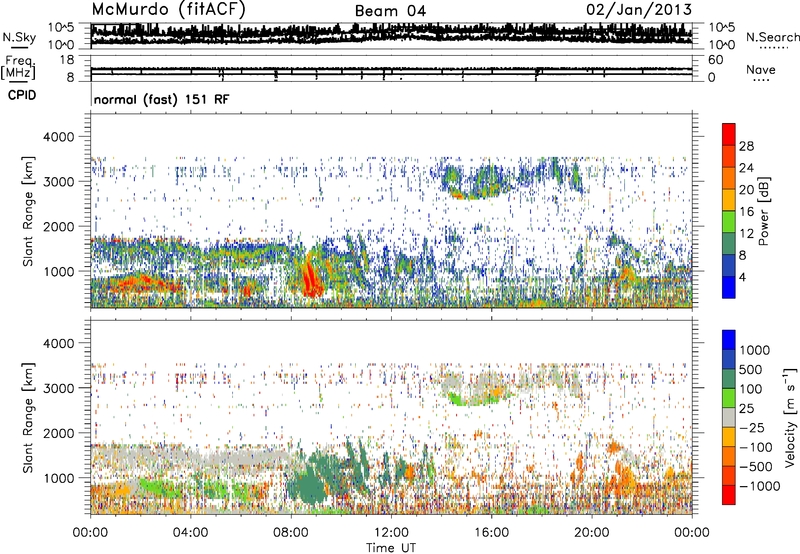Click the 4000 tick of velocity panel

pyautogui.click(x=59, y=343)
